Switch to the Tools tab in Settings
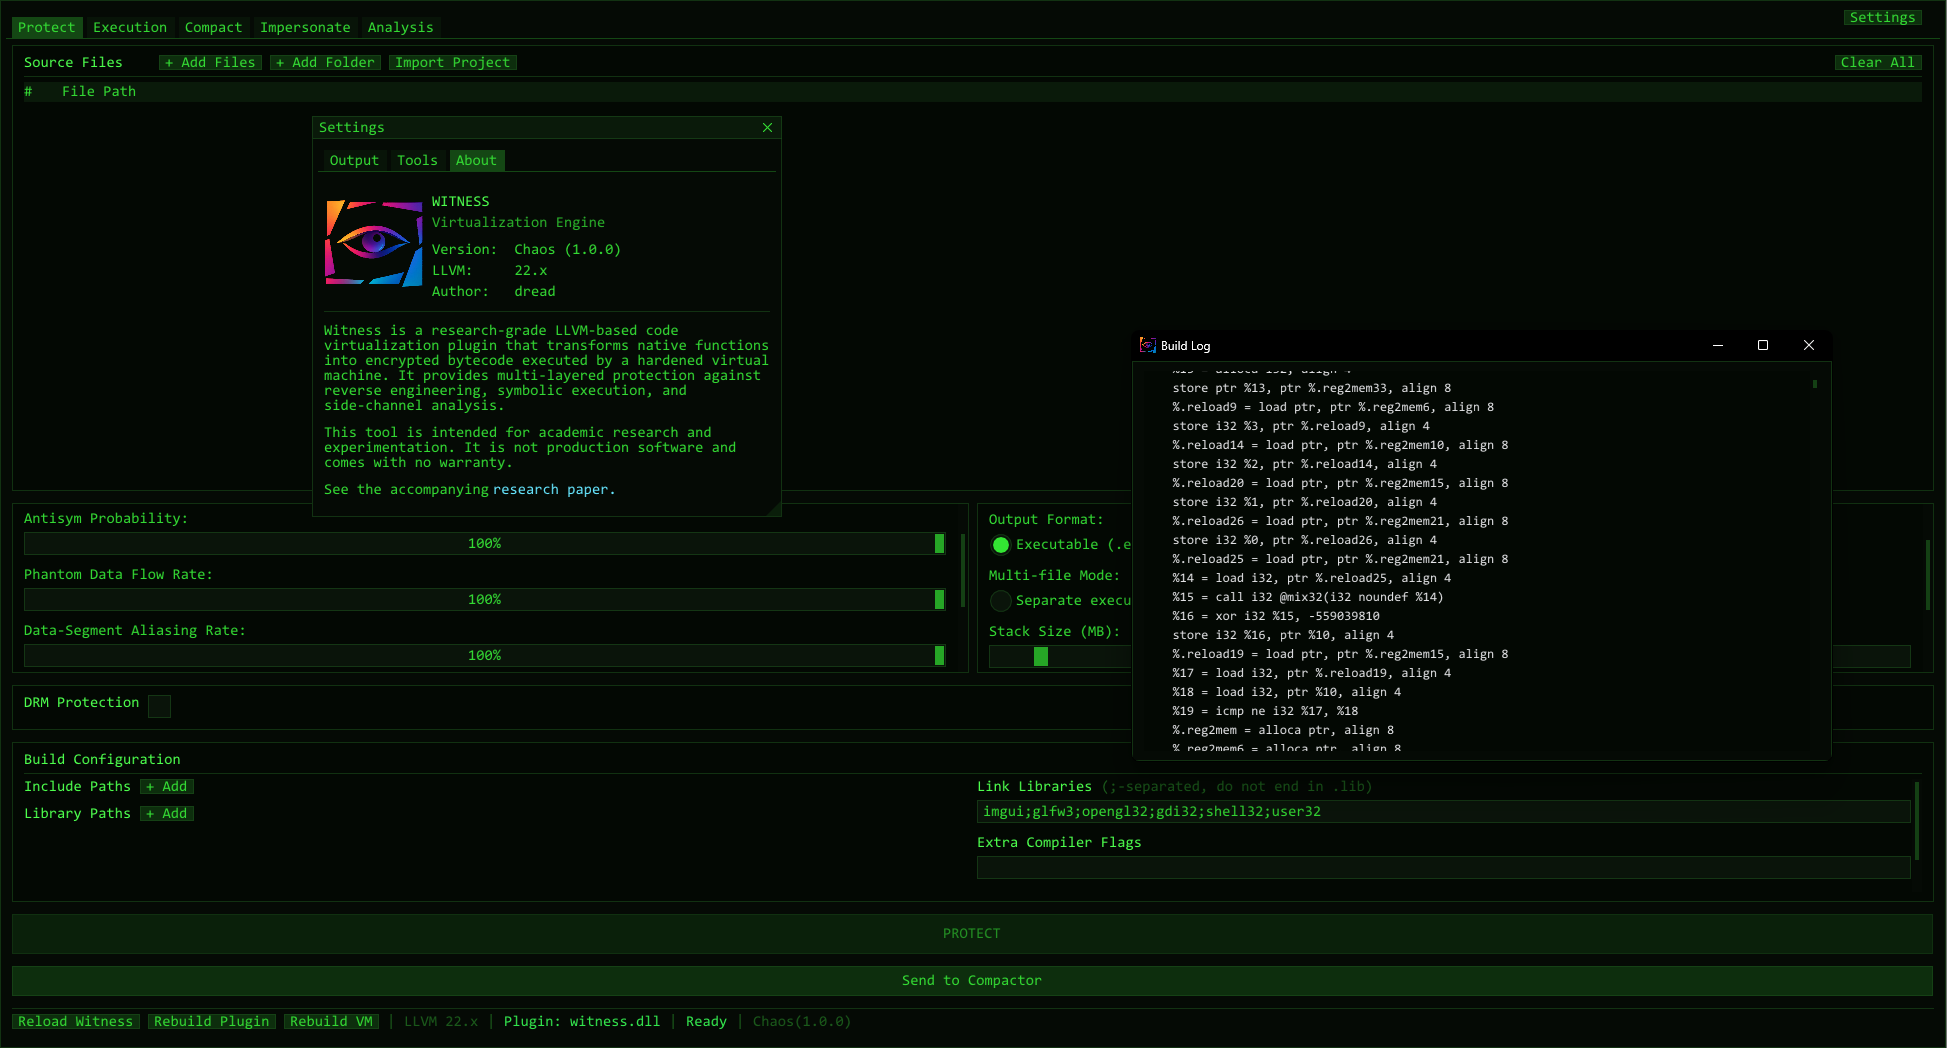 (417, 160)
